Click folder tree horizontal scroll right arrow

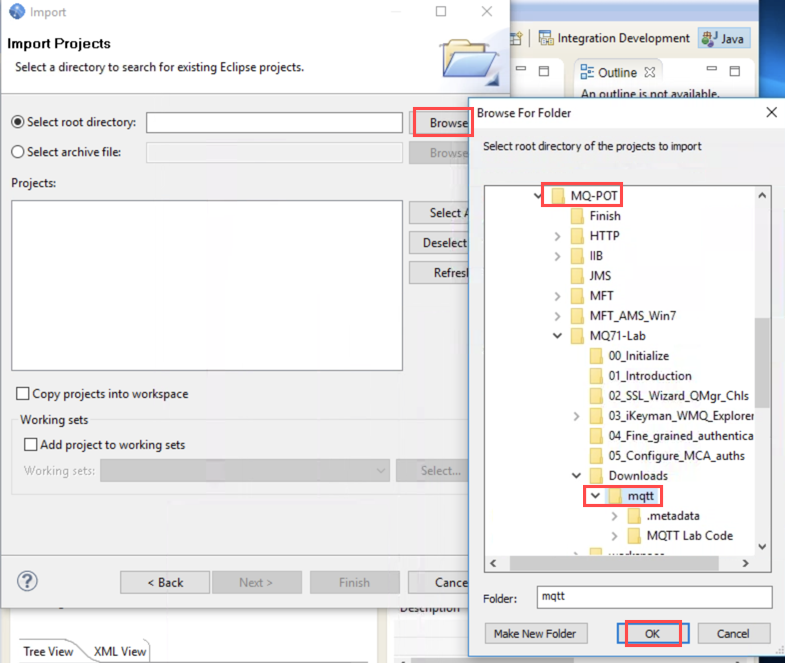745,563
